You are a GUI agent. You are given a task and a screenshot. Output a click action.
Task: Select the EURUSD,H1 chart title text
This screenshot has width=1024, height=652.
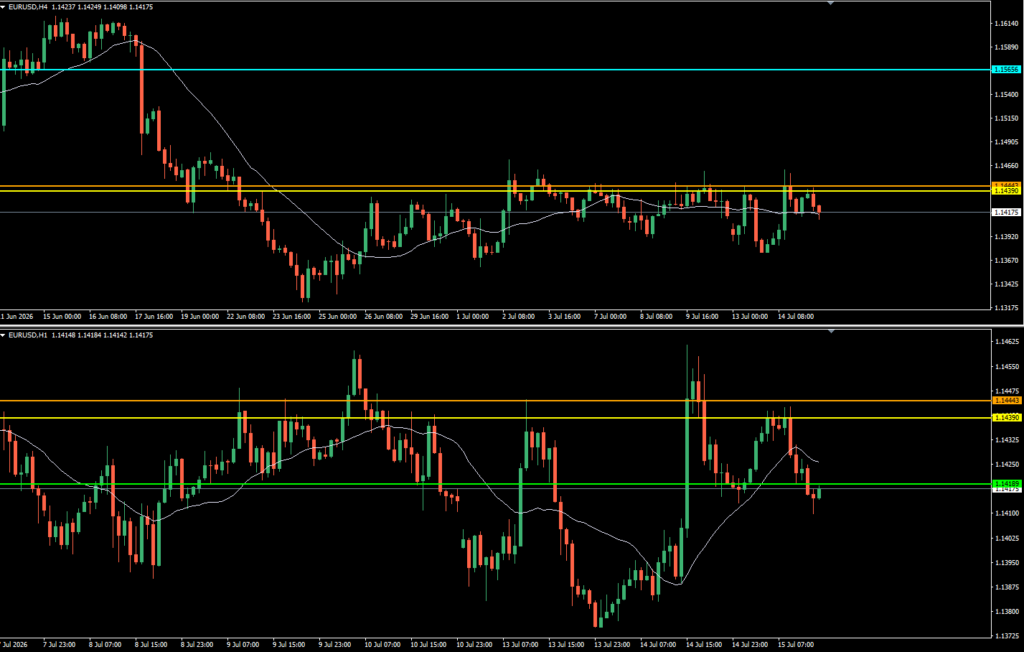coord(27,335)
